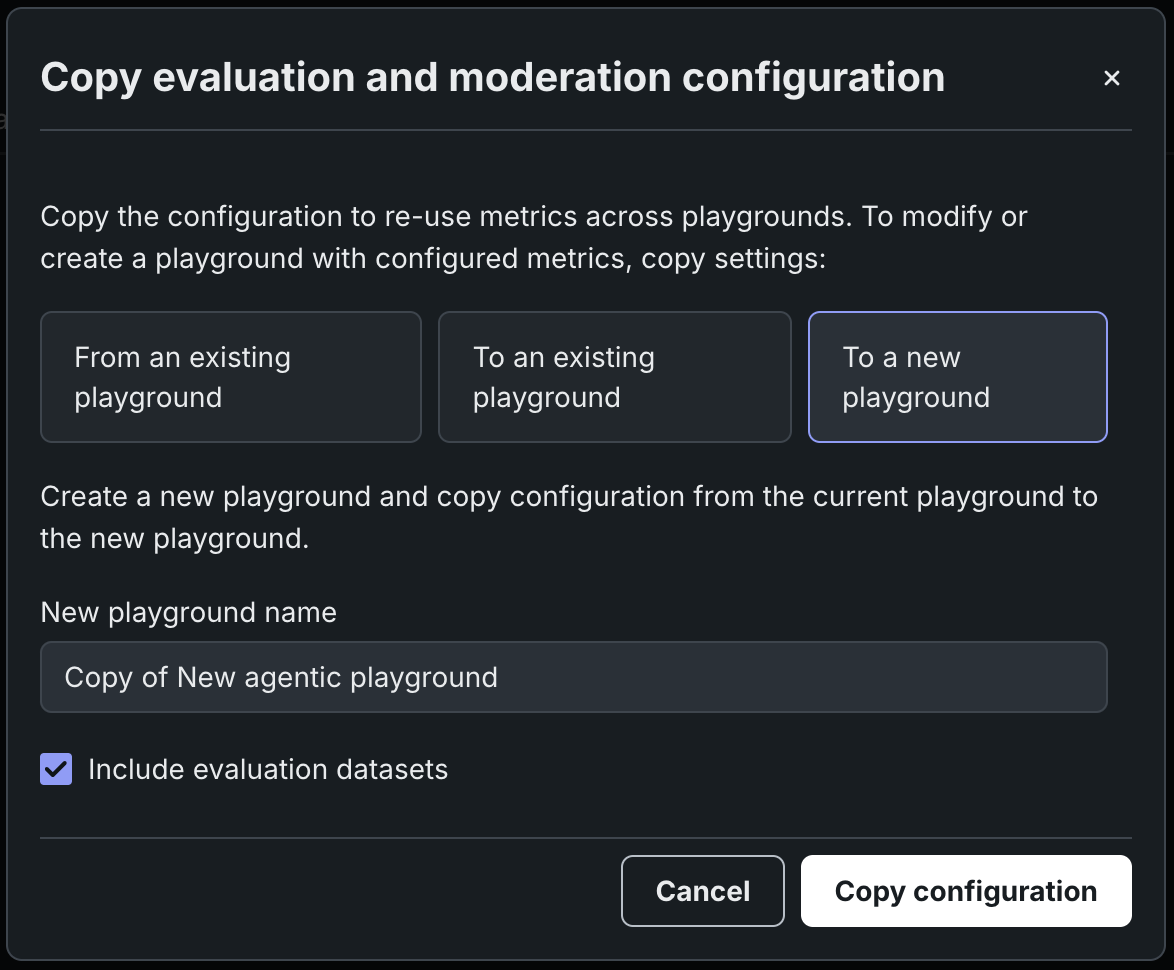Switch copy target to an existing playground
The width and height of the screenshot is (1174, 970).
pyautogui.click(x=614, y=377)
